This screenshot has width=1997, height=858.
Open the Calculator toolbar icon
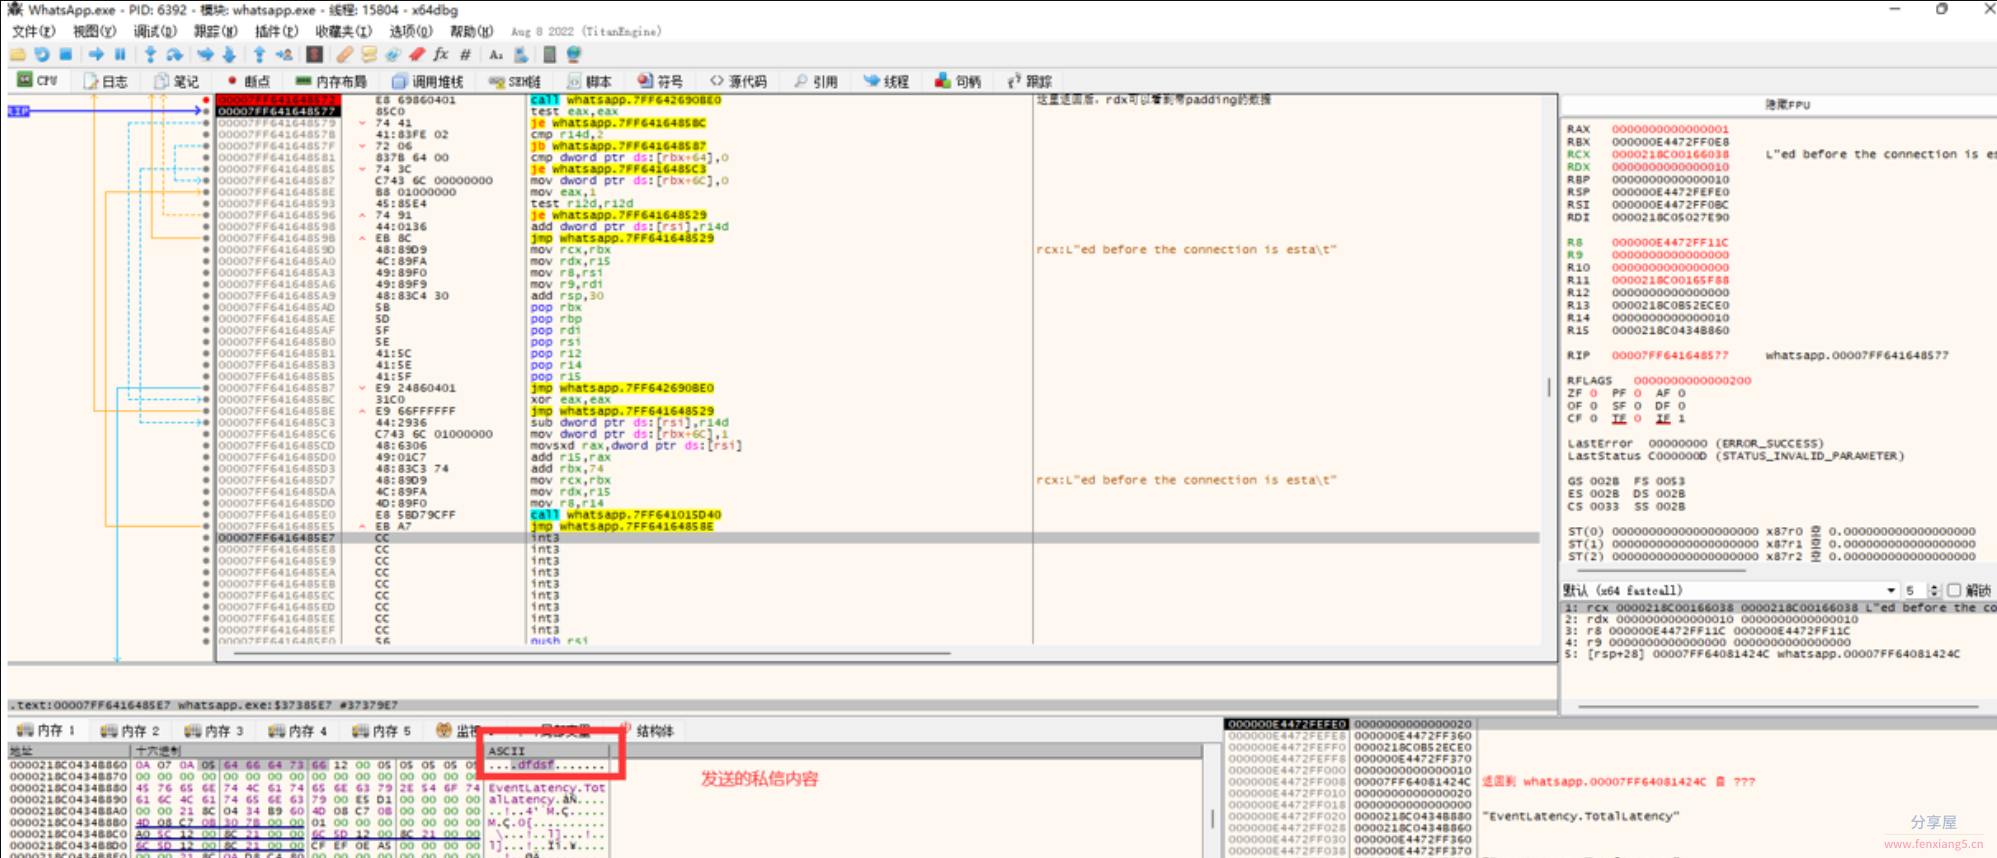(x=549, y=55)
